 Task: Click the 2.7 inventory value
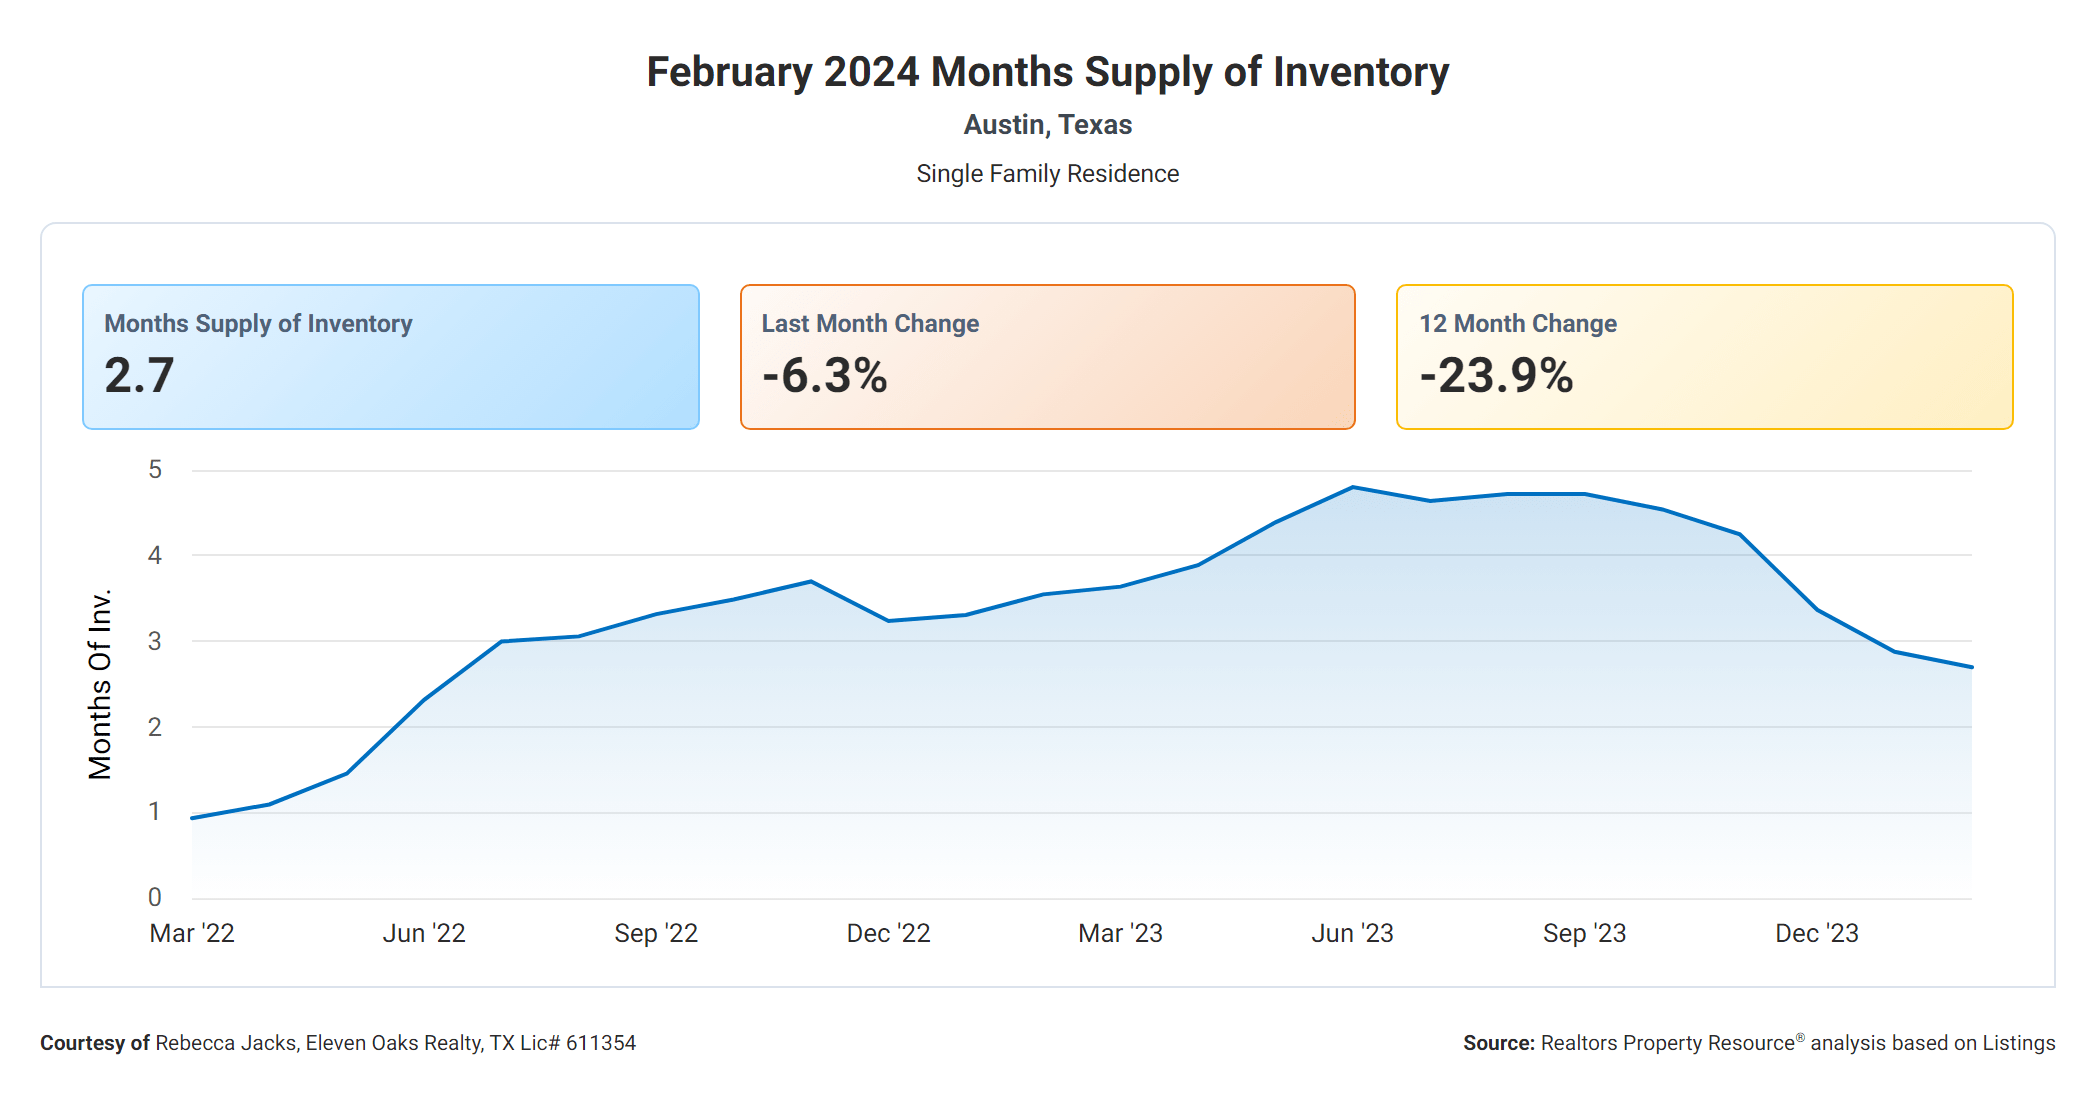[x=140, y=376]
